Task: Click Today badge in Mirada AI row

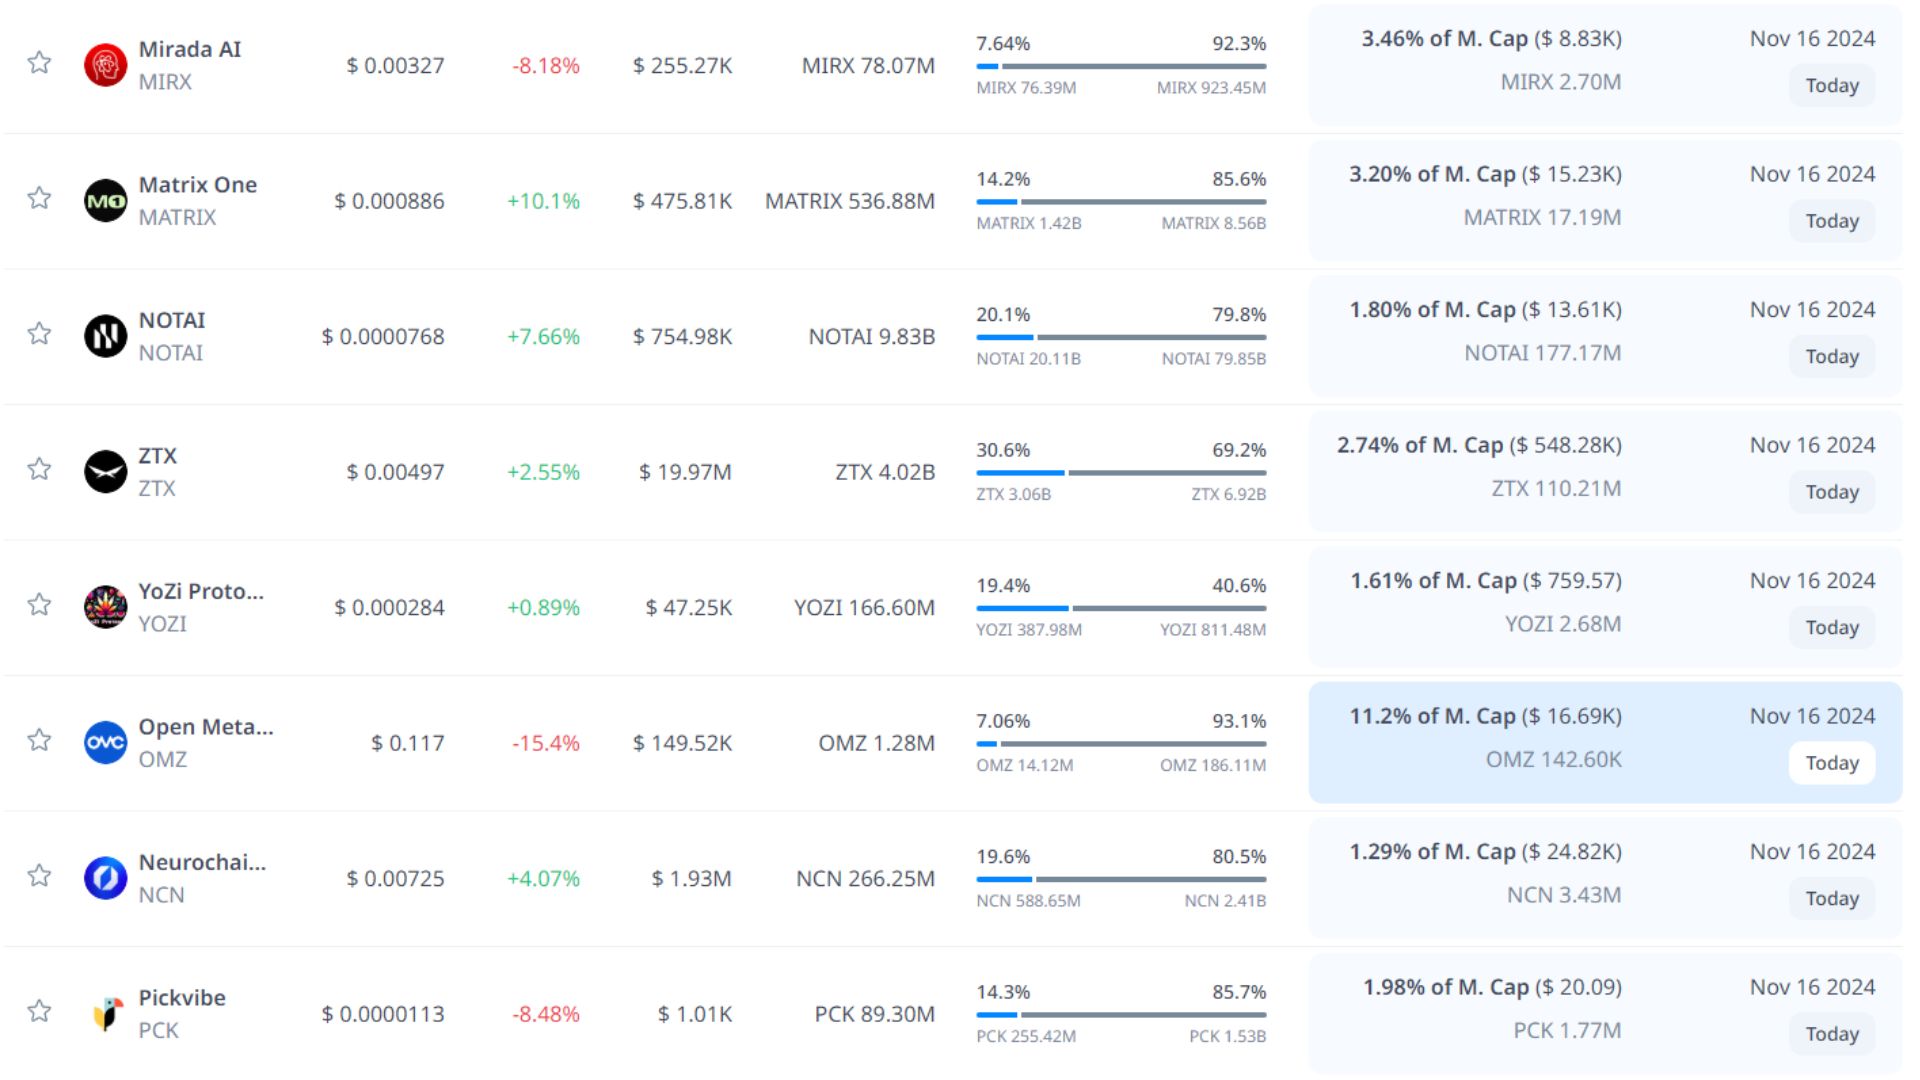Action: point(1831,86)
